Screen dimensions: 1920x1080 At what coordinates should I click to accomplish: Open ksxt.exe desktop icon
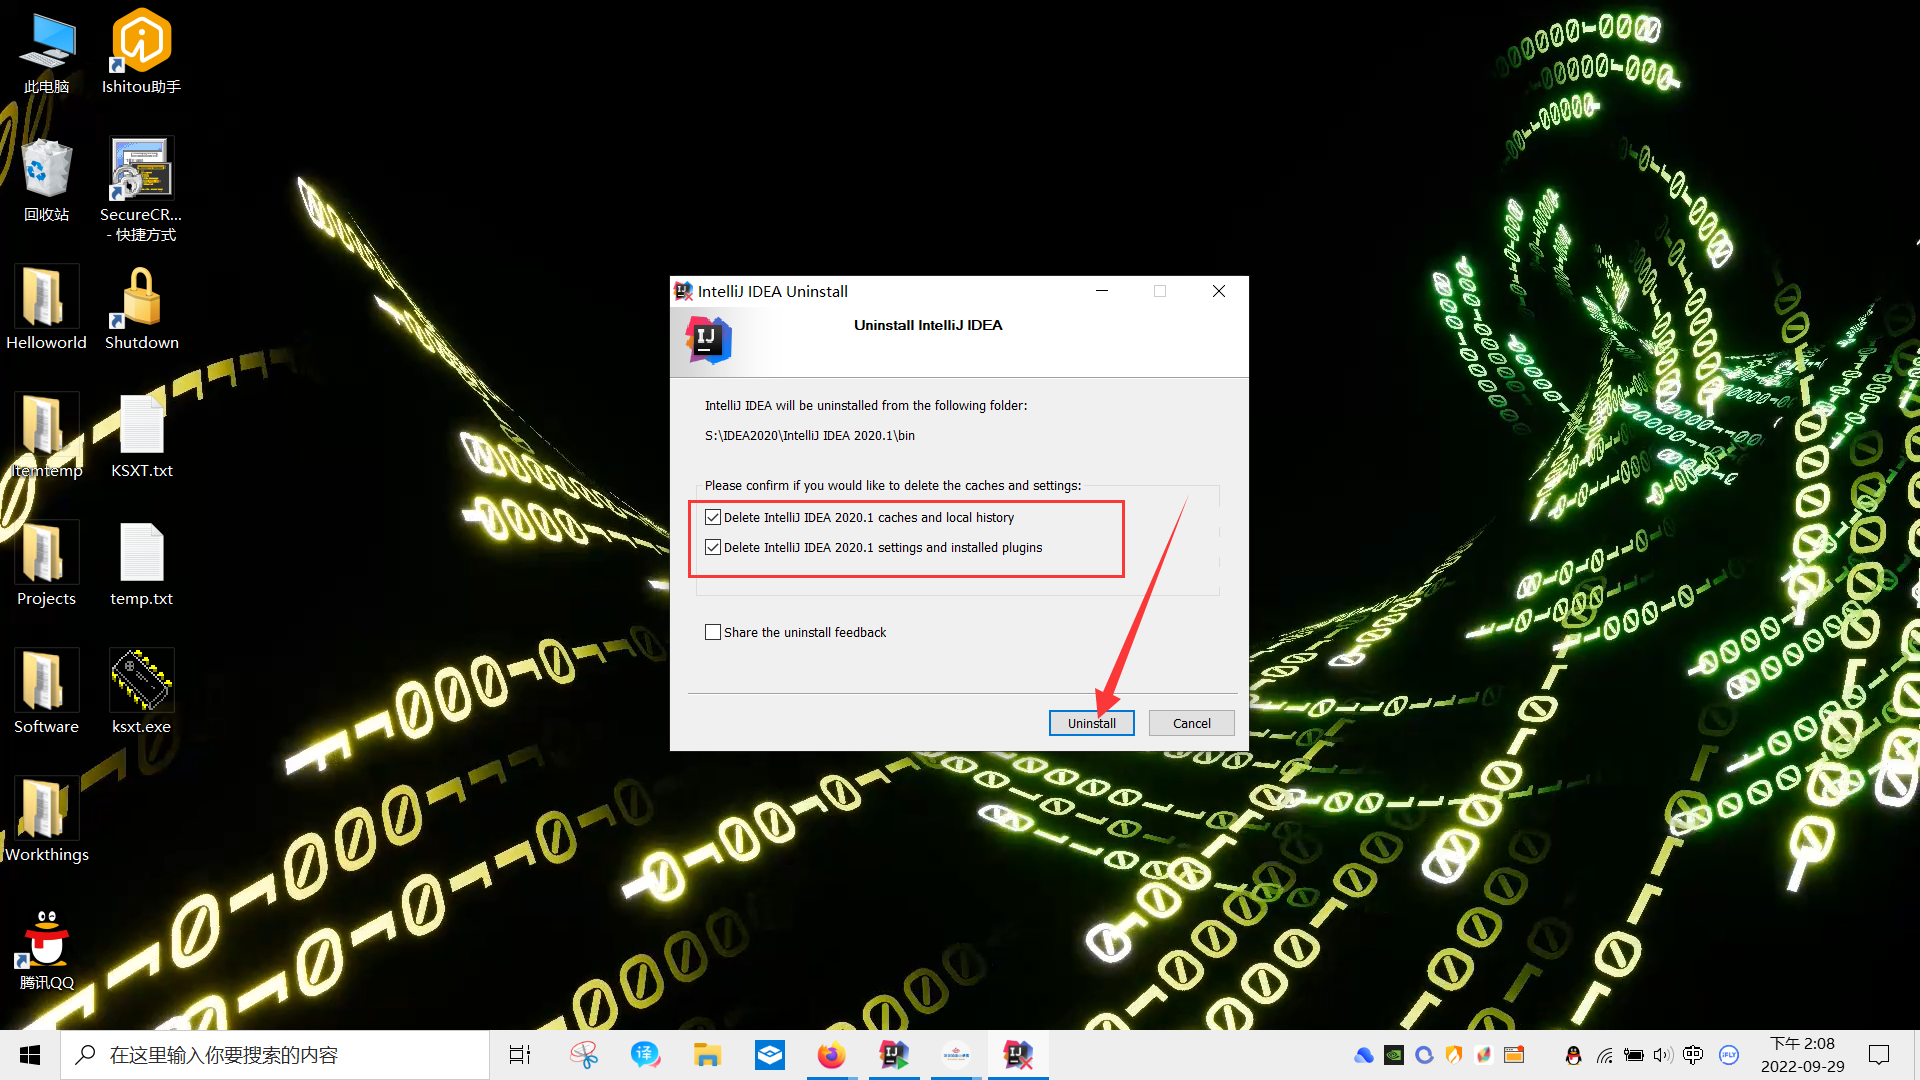click(x=141, y=681)
